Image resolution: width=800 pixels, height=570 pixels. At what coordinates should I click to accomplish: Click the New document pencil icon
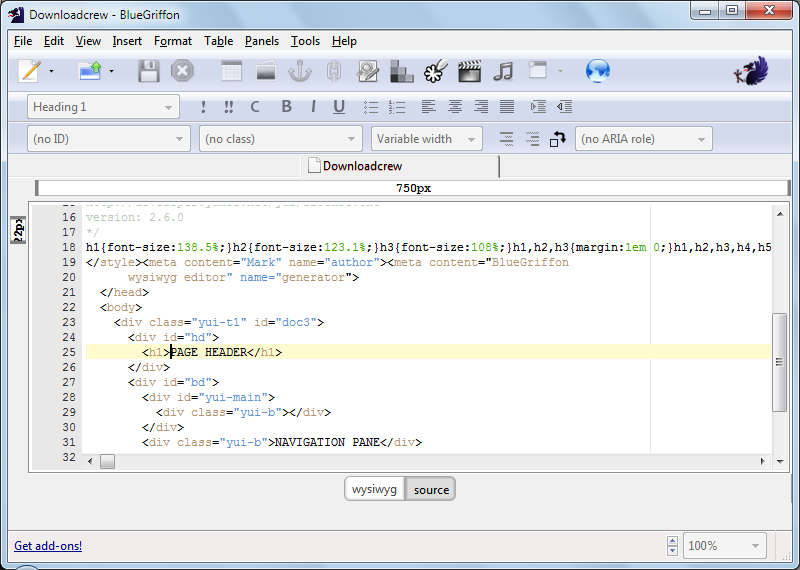pyautogui.click(x=30, y=71)
